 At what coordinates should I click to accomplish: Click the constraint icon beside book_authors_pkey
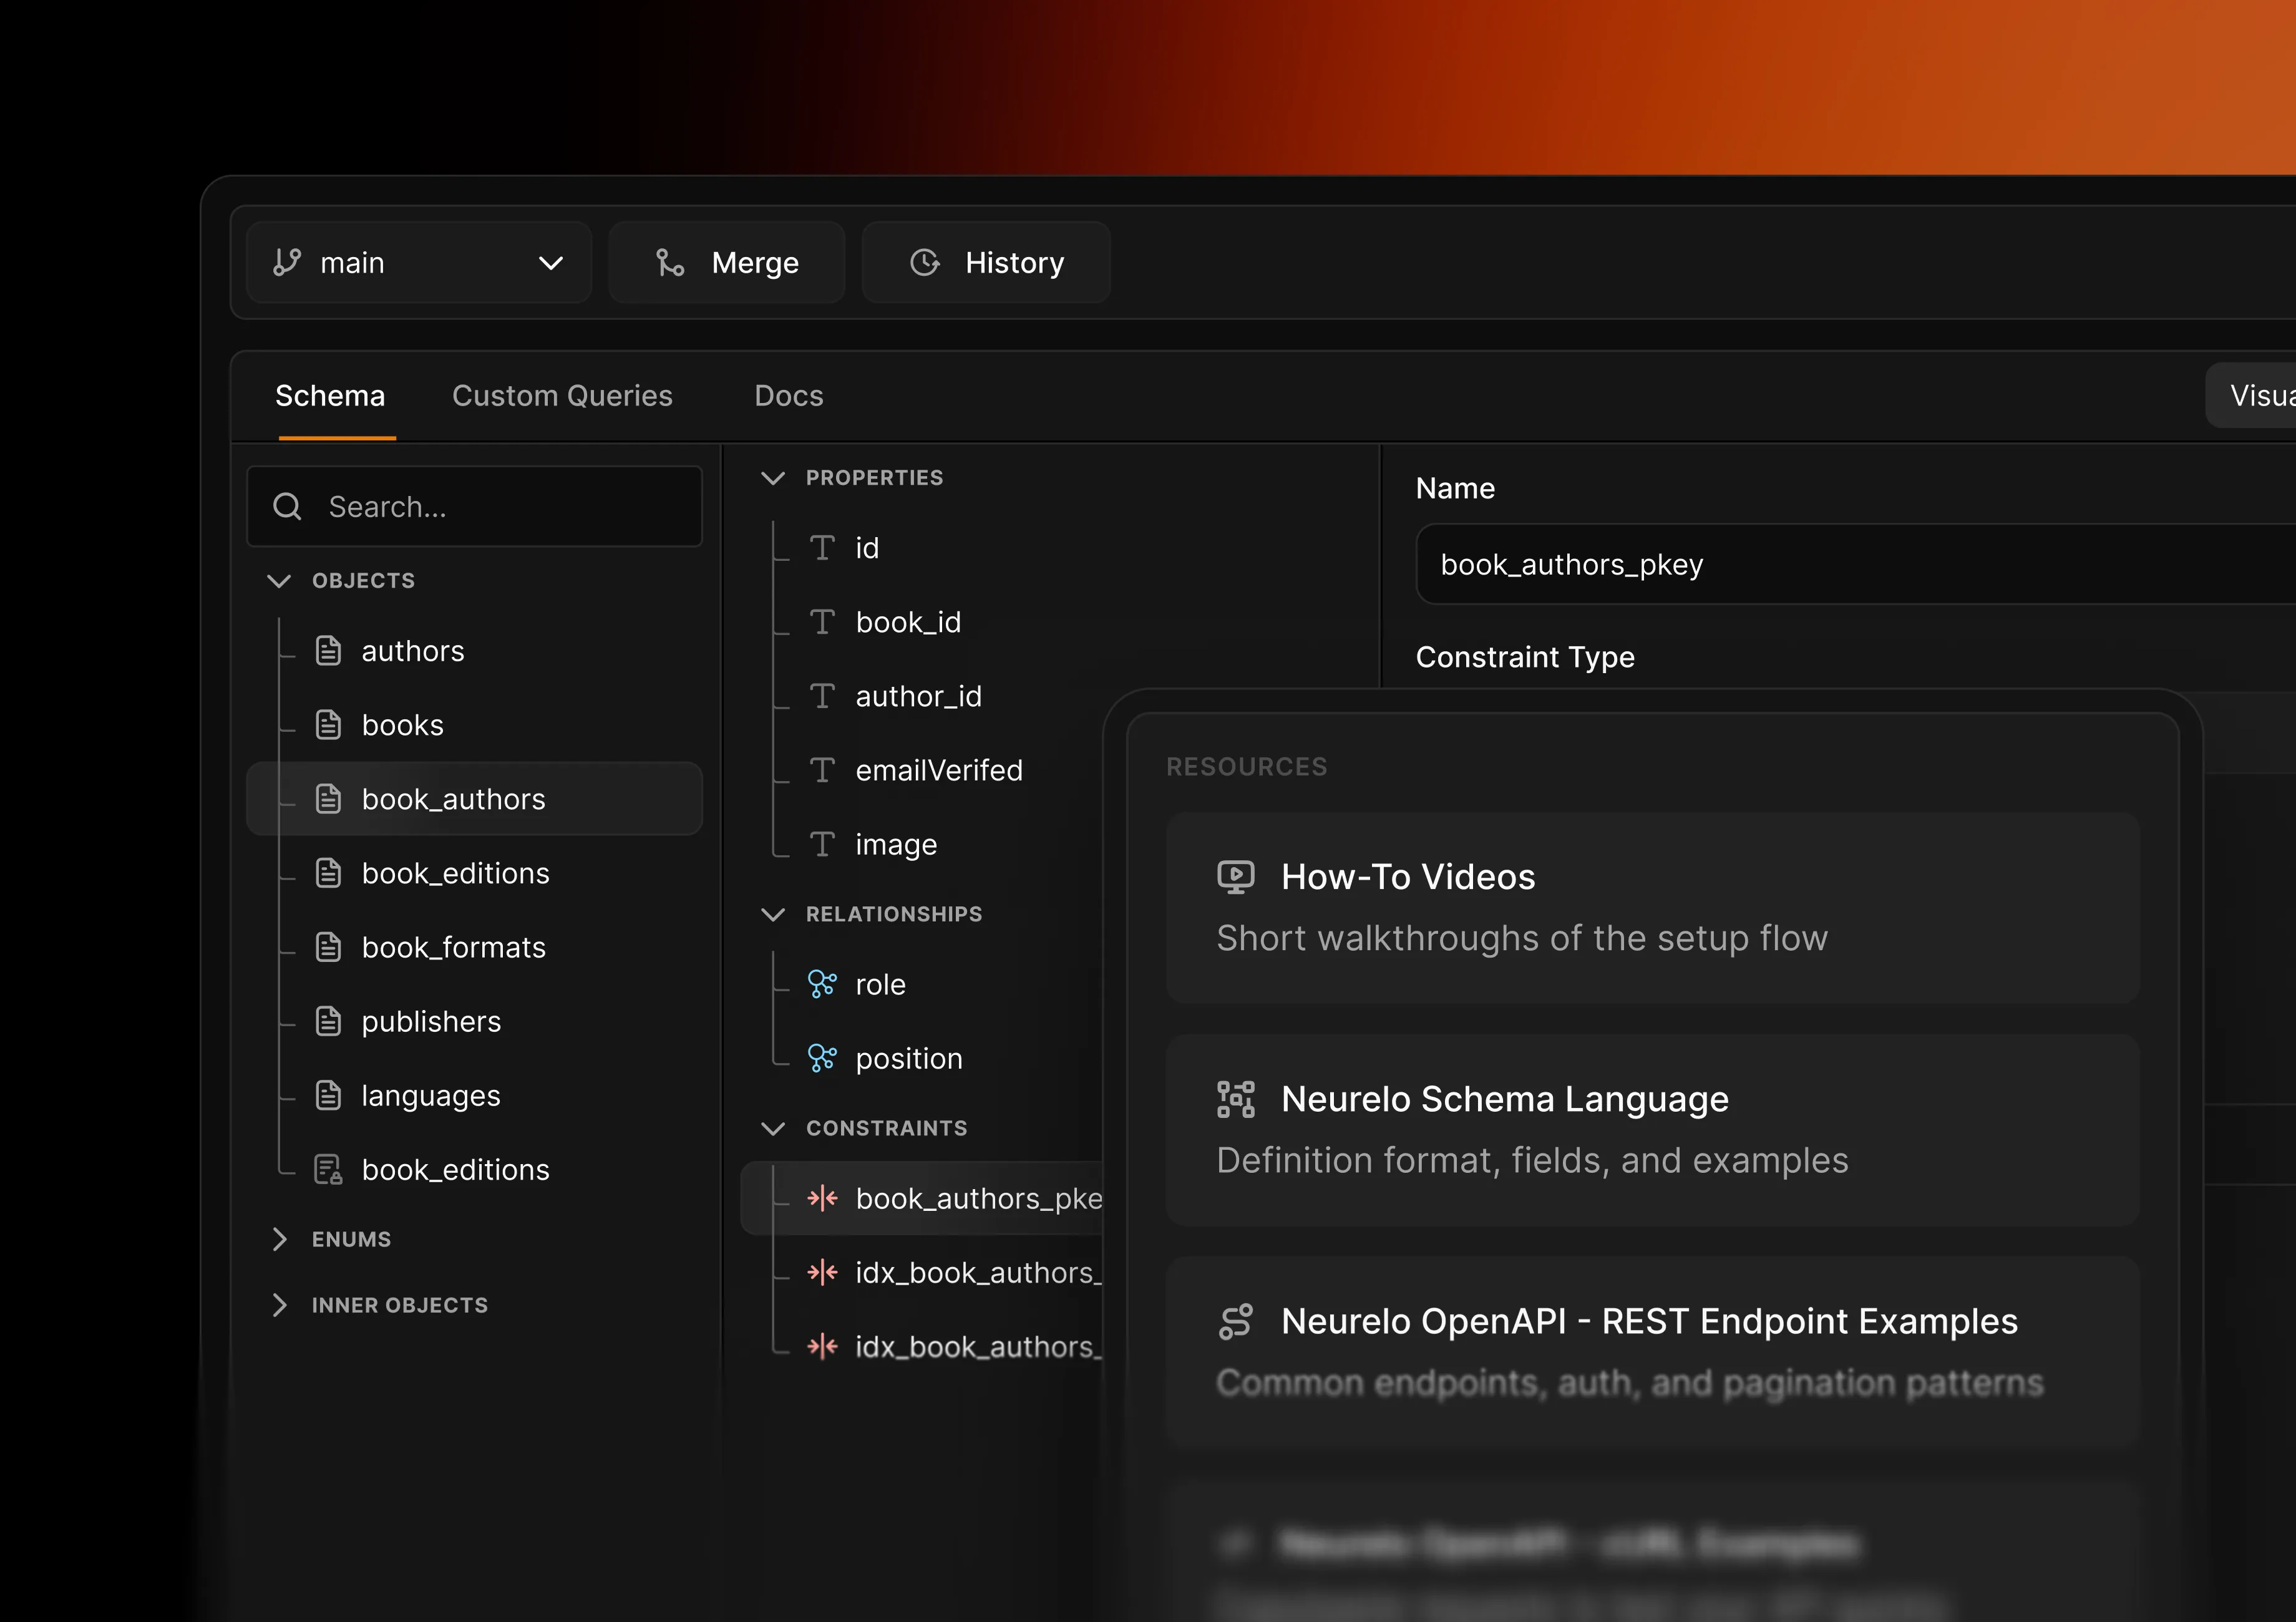point(822,1198)
